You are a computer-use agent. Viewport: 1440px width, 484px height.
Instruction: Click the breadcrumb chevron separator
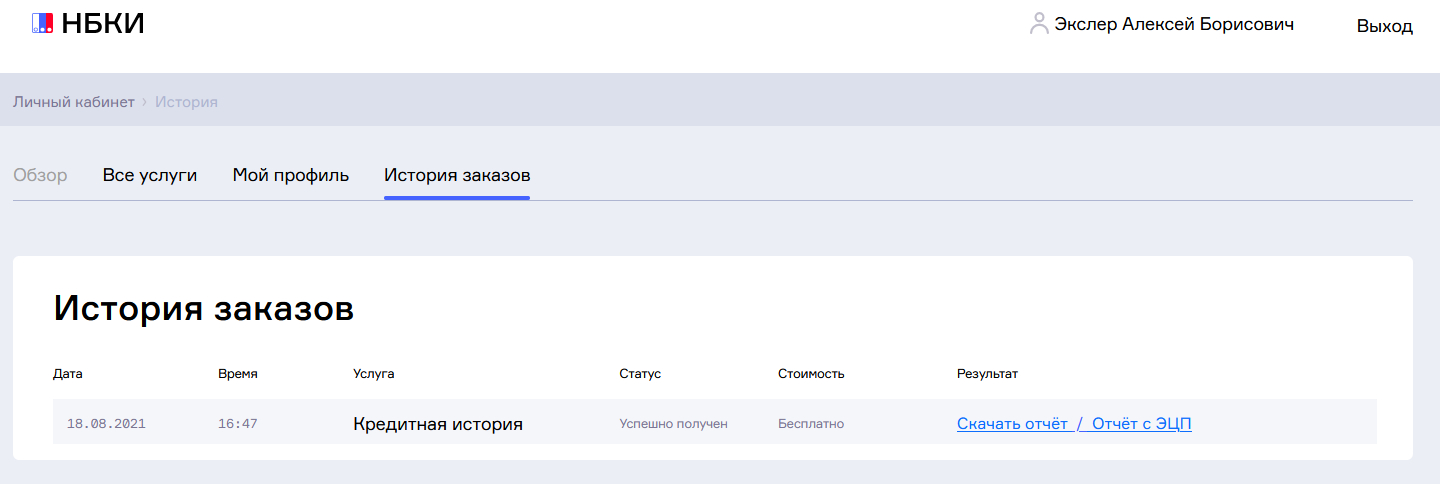pyautogui.click(x=145, y=102)
